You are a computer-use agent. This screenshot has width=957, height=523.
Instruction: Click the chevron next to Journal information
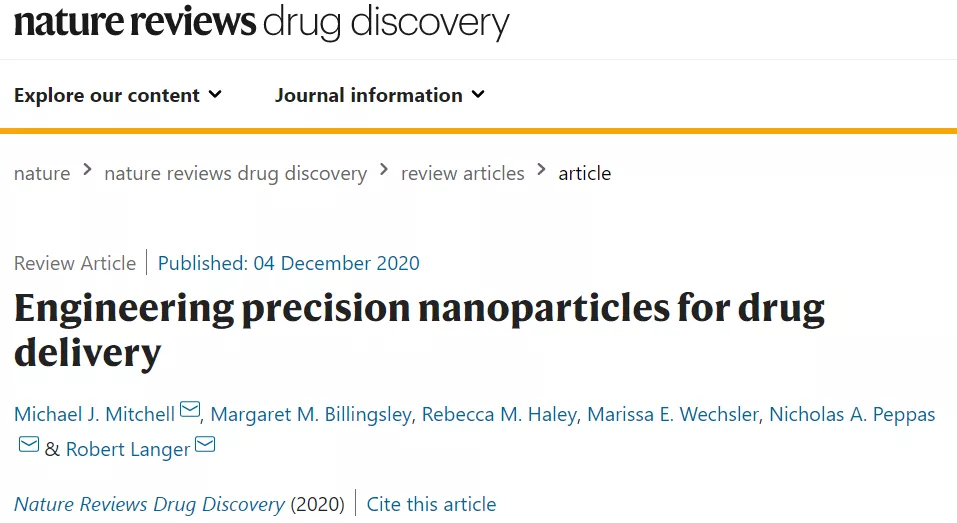(x=478, y=95)
